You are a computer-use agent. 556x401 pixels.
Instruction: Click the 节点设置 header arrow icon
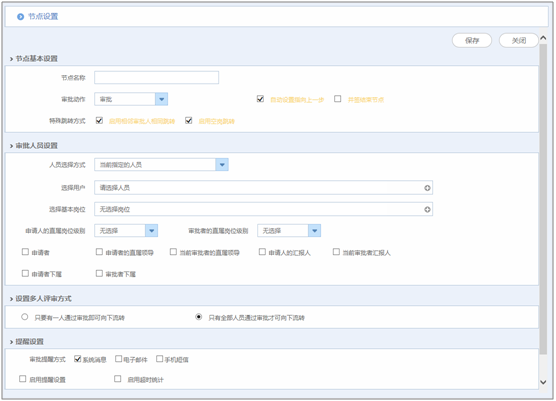(x=21, y=17)
